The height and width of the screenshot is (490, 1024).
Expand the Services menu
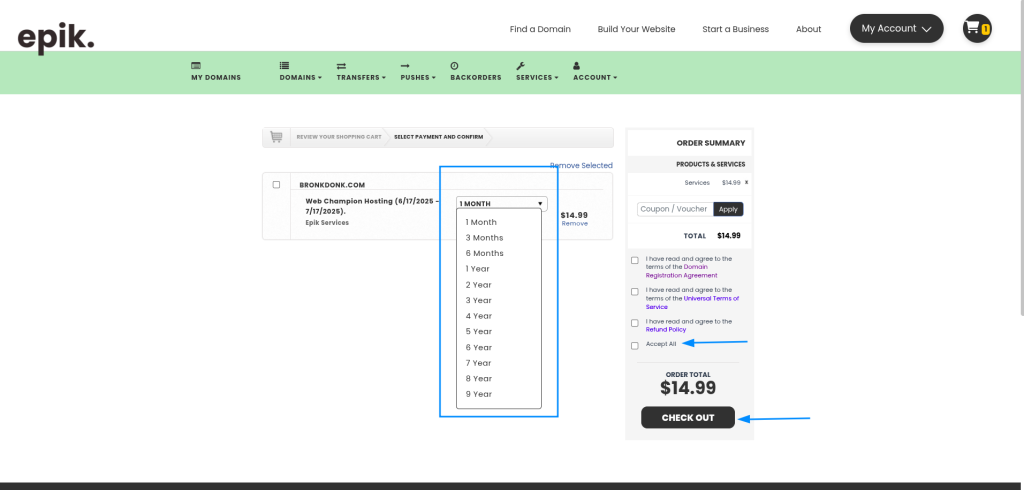(x=537, y=72)
